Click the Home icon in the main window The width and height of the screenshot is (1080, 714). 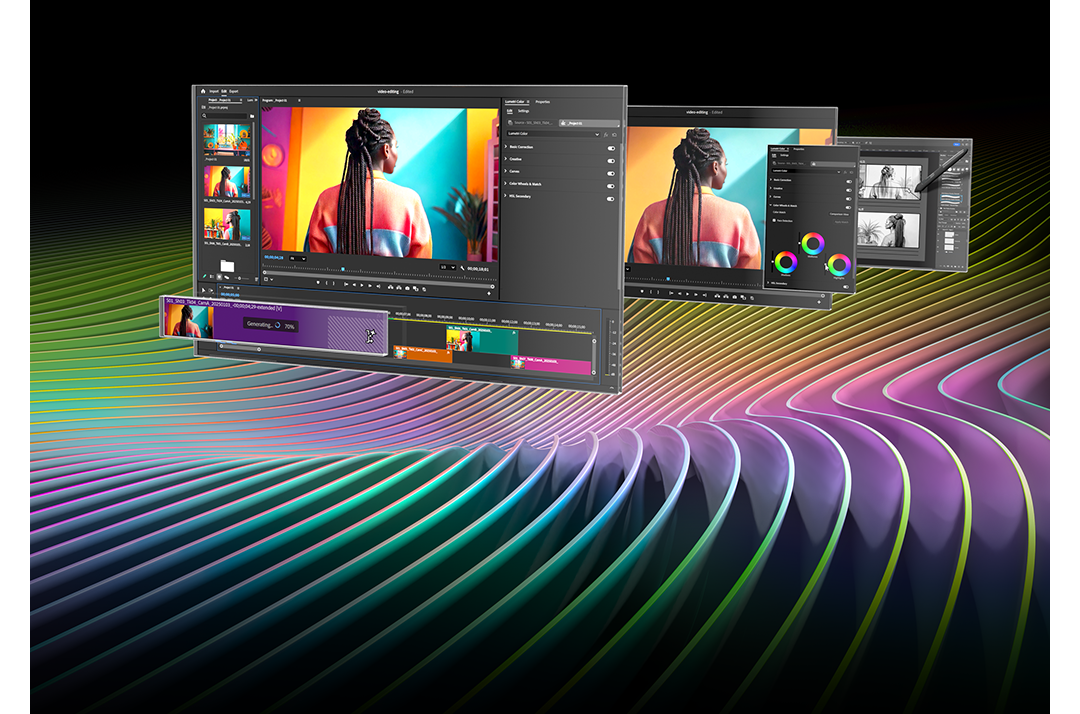[202, 91]
